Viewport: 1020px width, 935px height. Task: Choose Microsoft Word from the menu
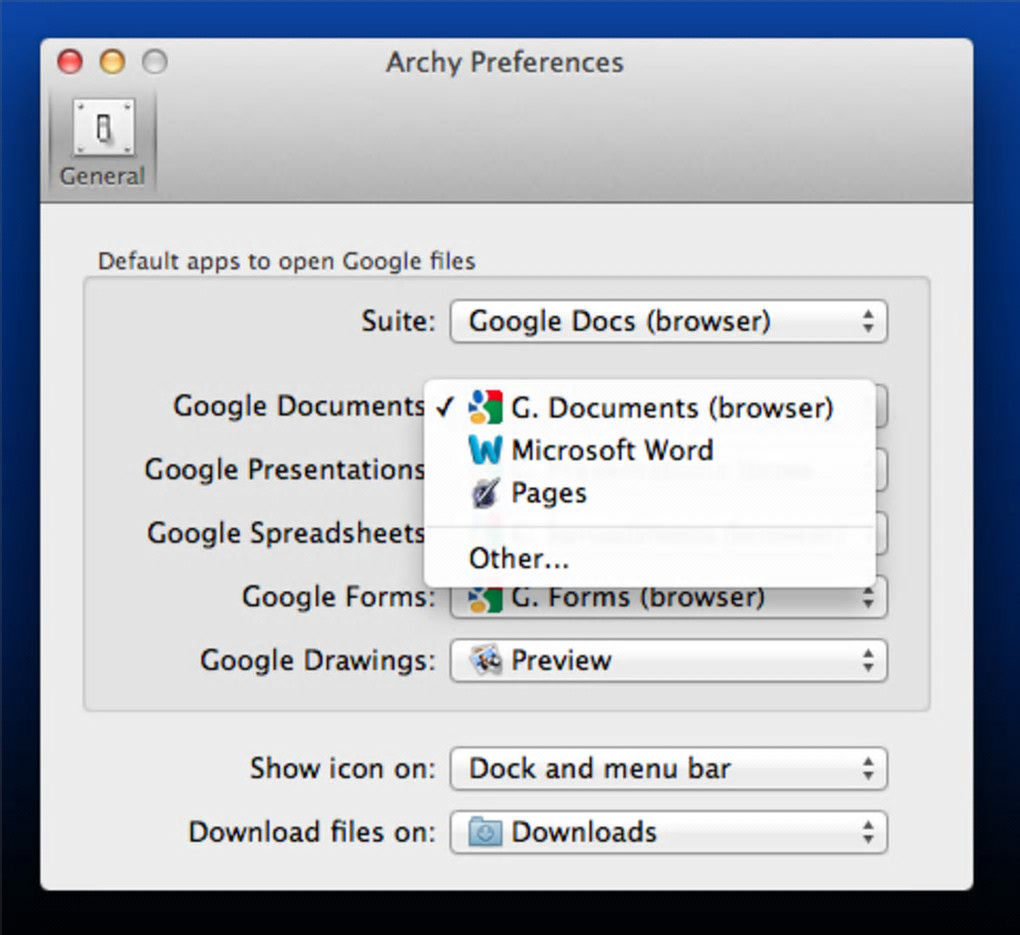coord(612,450)
